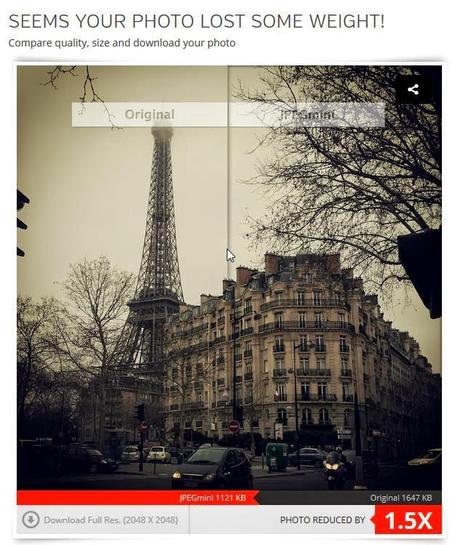Click the red JPEGmini 1121 KB size bar
Image resolution: width=460 pixels, height=545 pixels.
[x=138, y=498]
